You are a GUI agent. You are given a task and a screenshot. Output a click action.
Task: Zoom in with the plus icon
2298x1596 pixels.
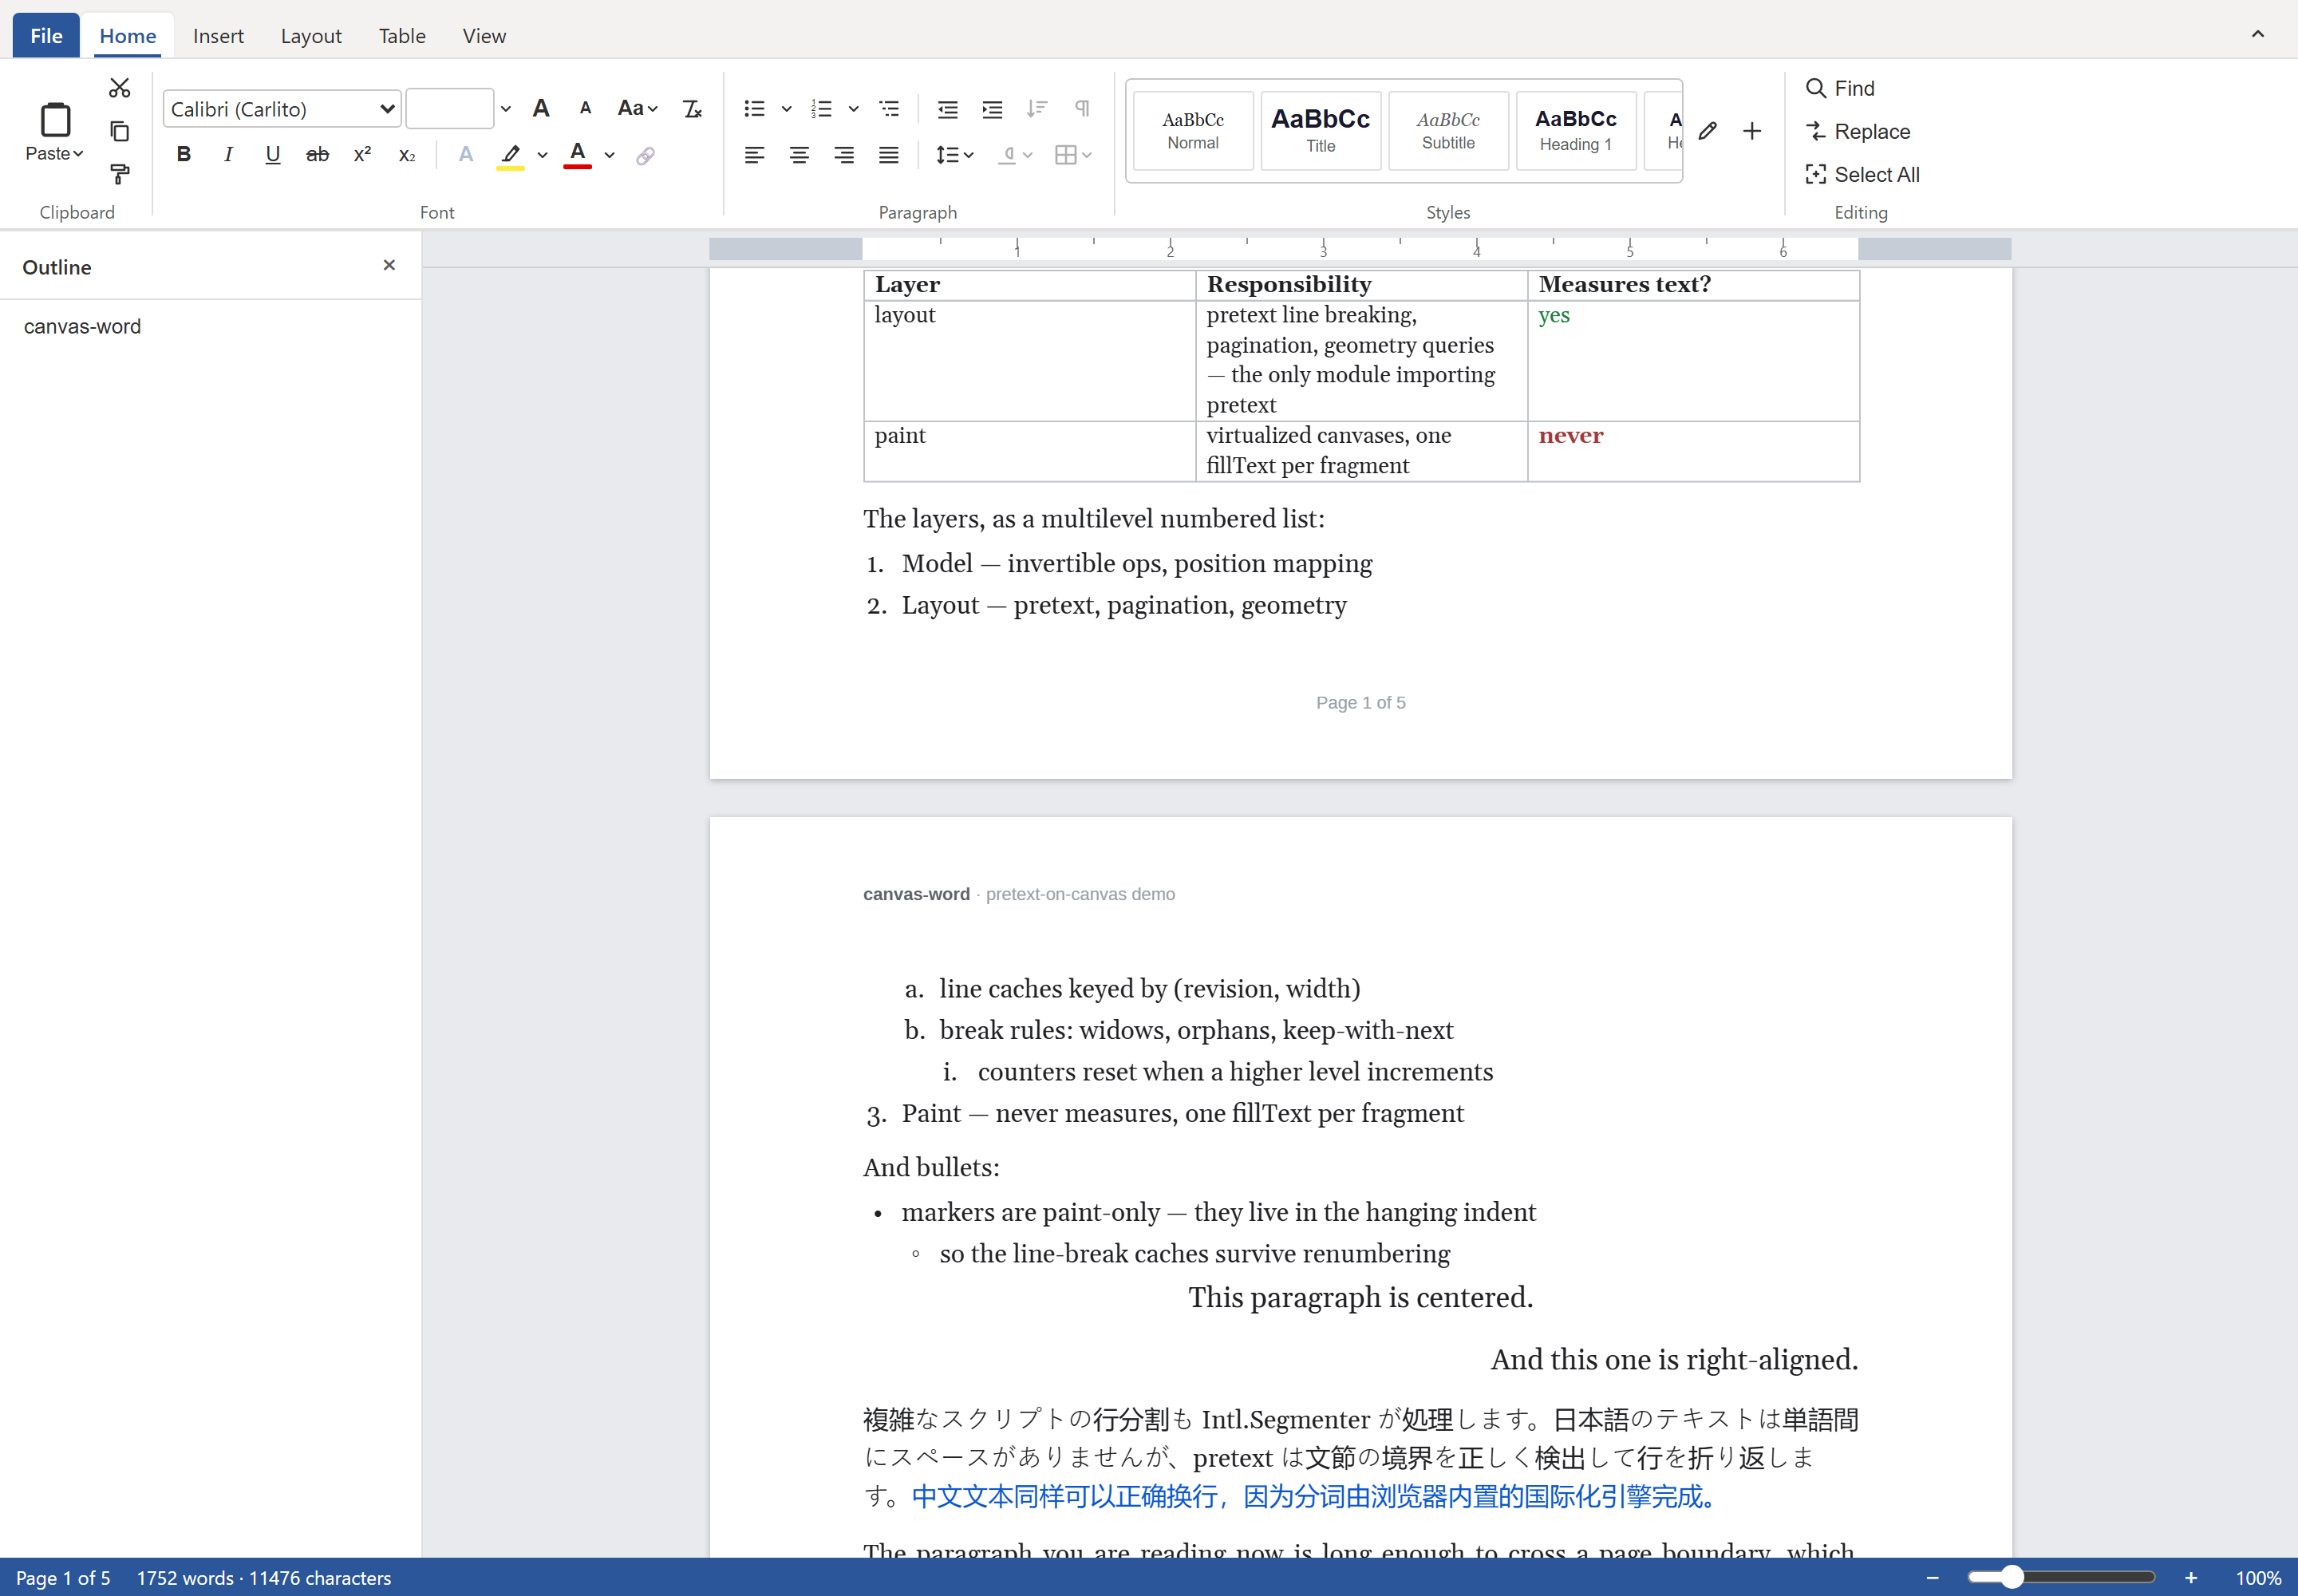coord(2191,1578)
